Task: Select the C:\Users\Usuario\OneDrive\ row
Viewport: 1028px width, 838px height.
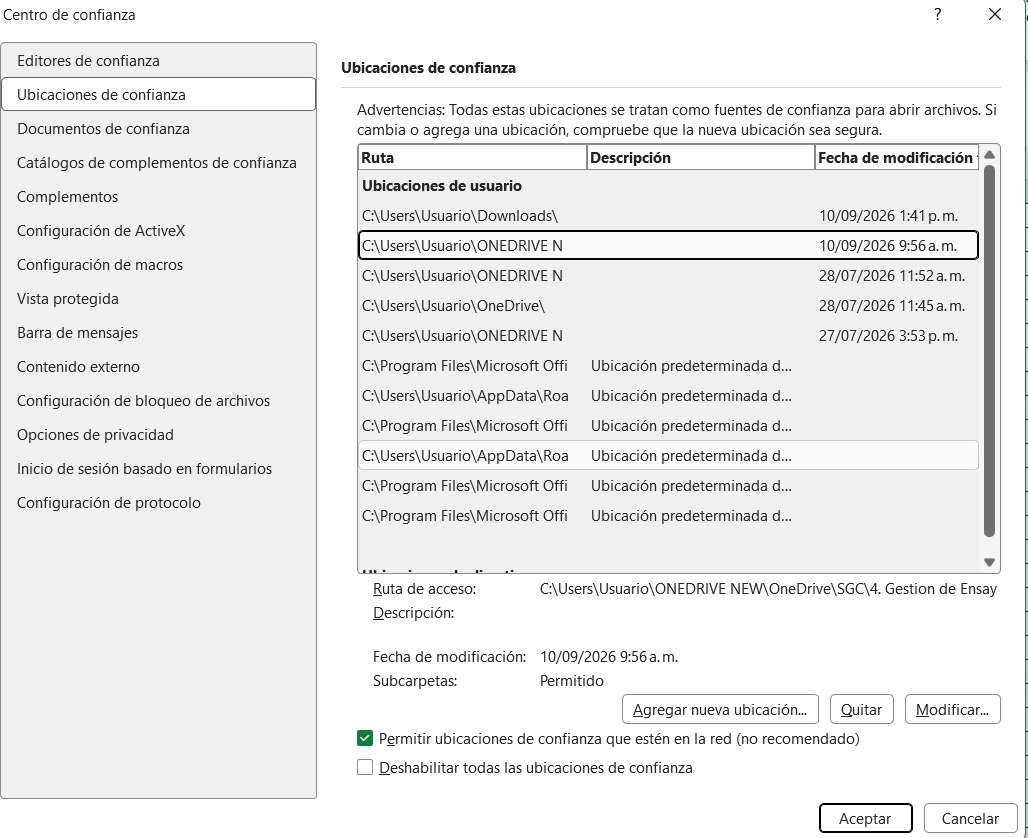Action: (669, 306)
